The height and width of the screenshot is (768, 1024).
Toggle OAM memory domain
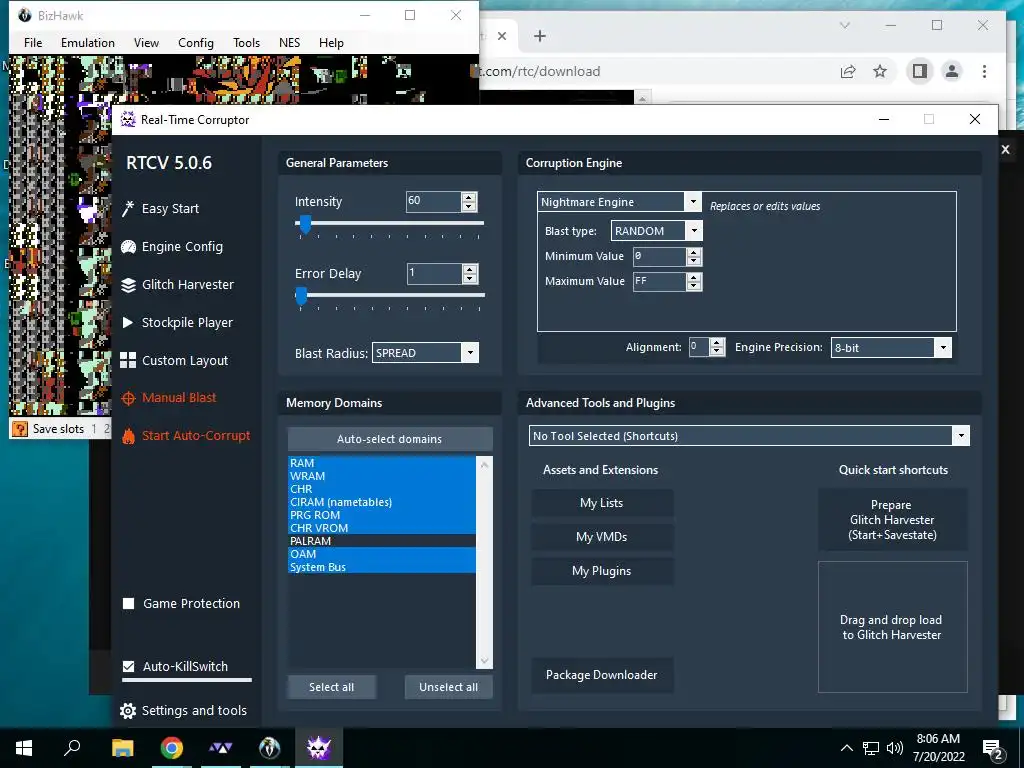click(382, 554)
